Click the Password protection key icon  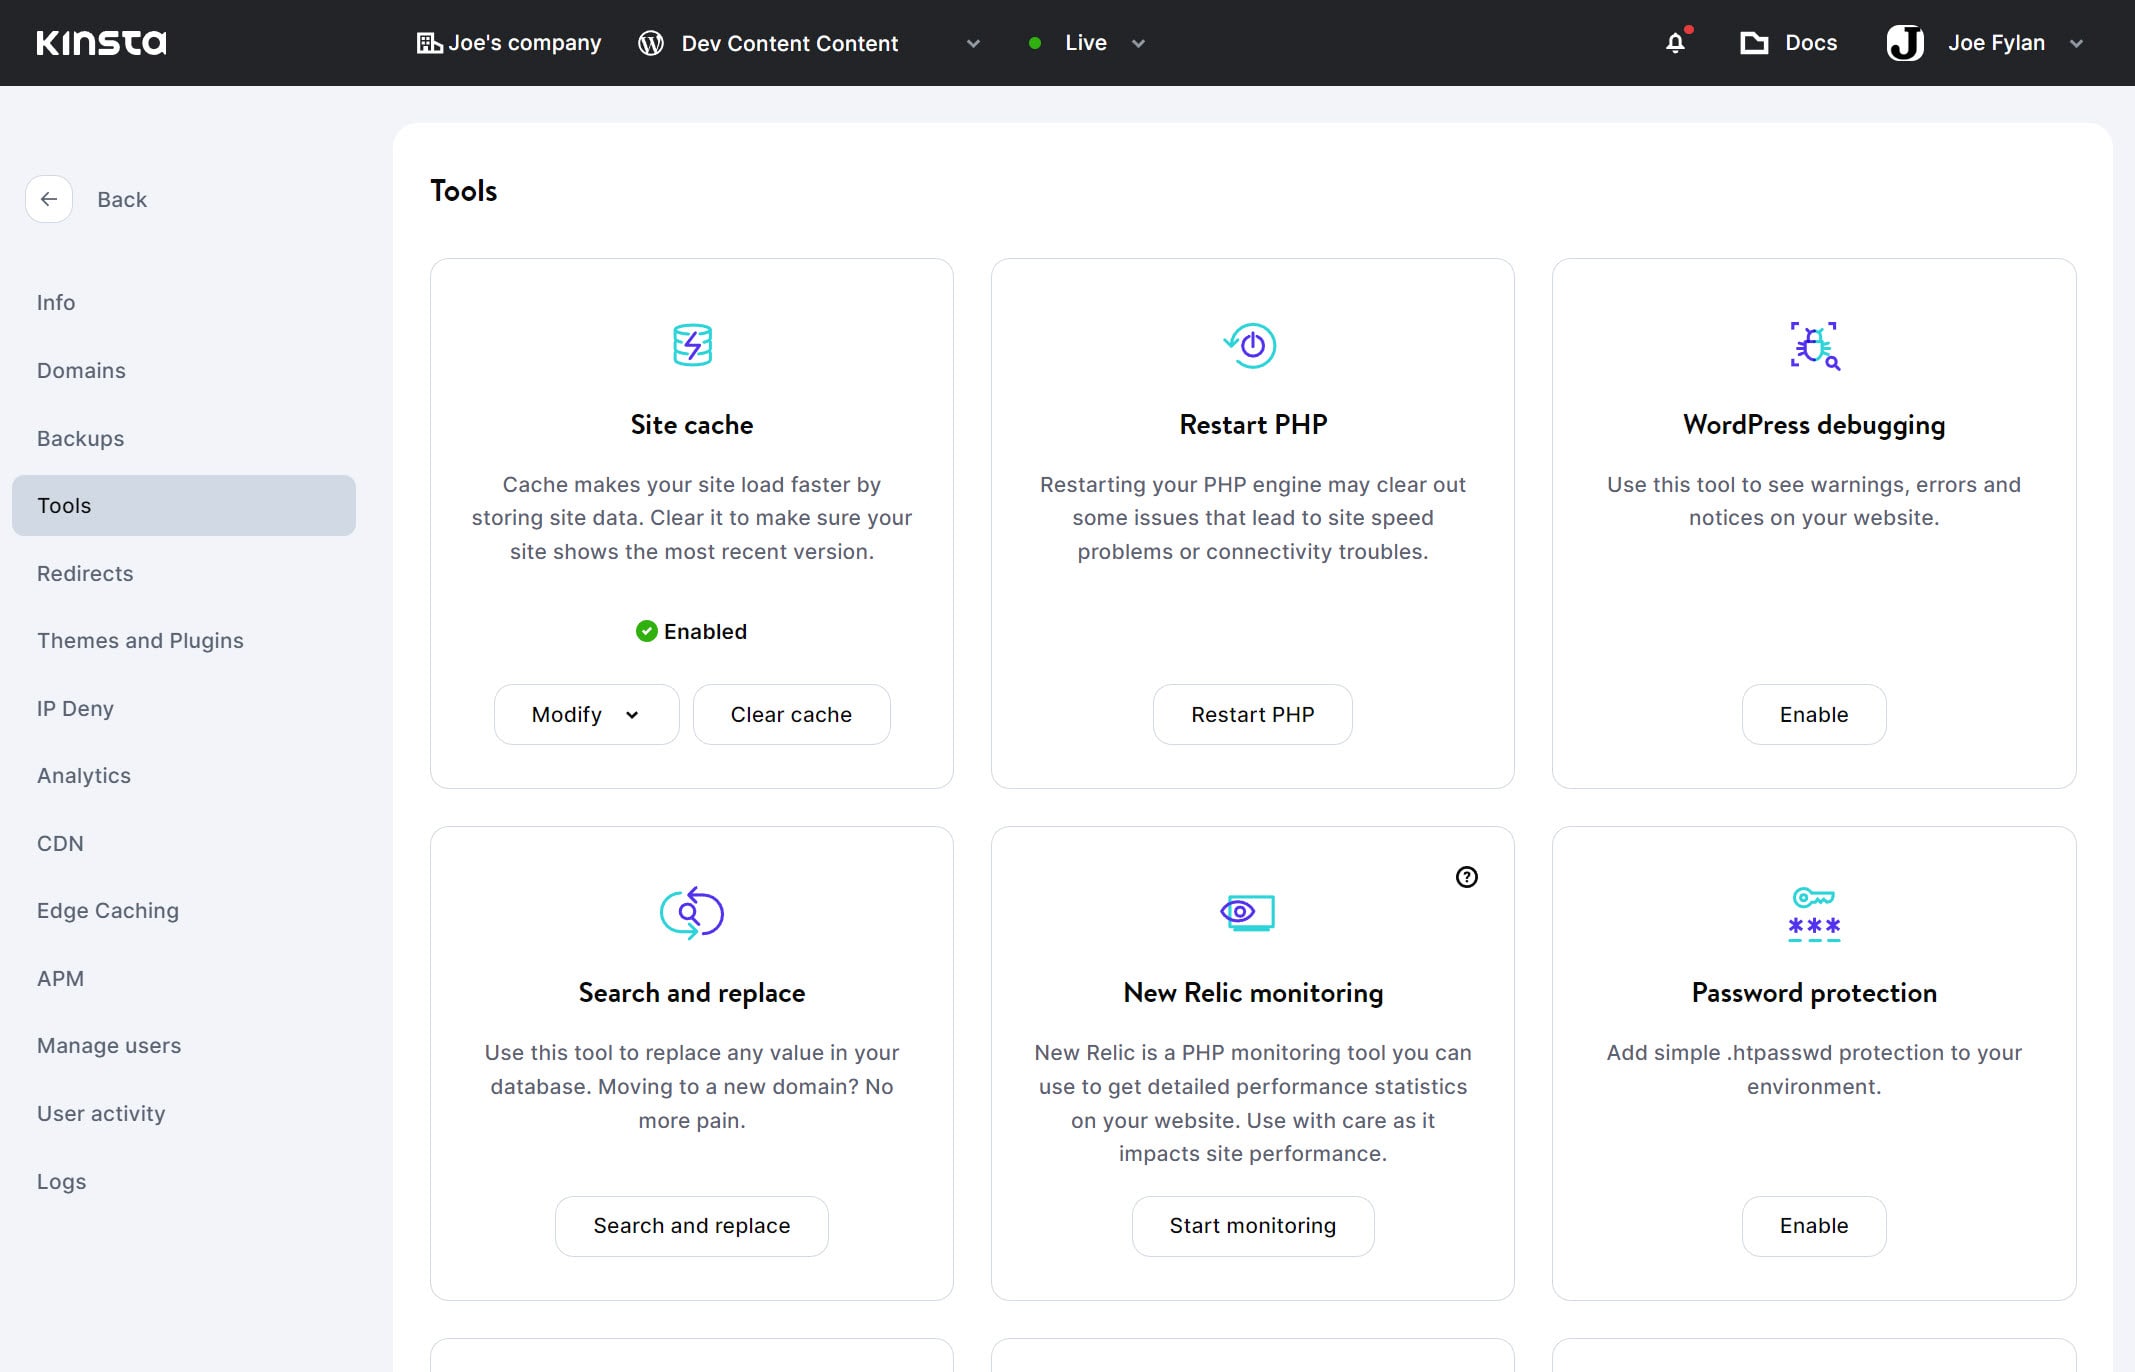(x=1814, y=914)
